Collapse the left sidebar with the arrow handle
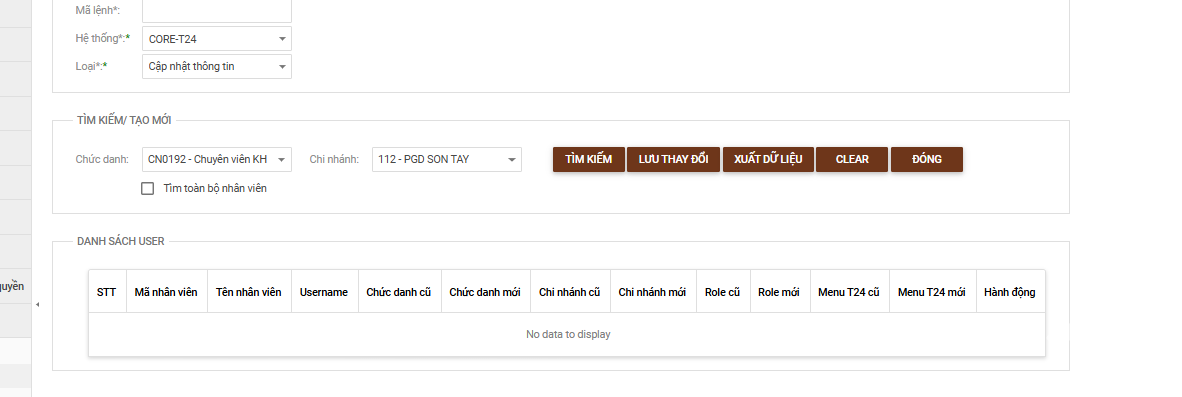1182x397 pixels. (38, 304)
